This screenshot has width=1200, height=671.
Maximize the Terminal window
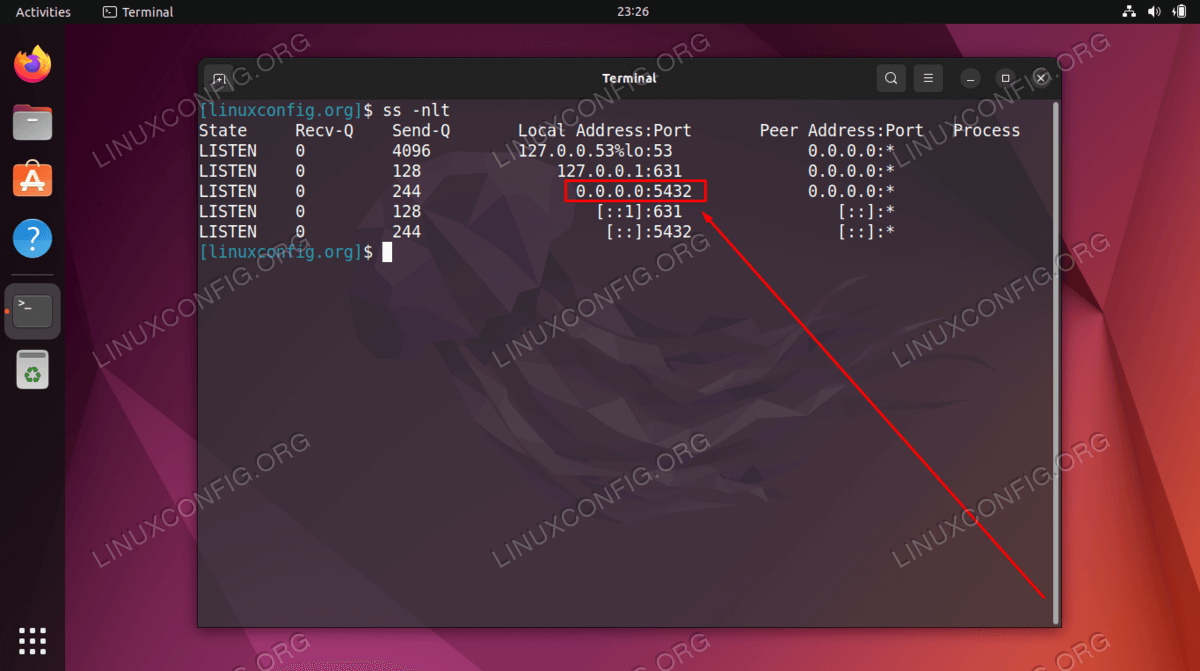pos(1006,78)
